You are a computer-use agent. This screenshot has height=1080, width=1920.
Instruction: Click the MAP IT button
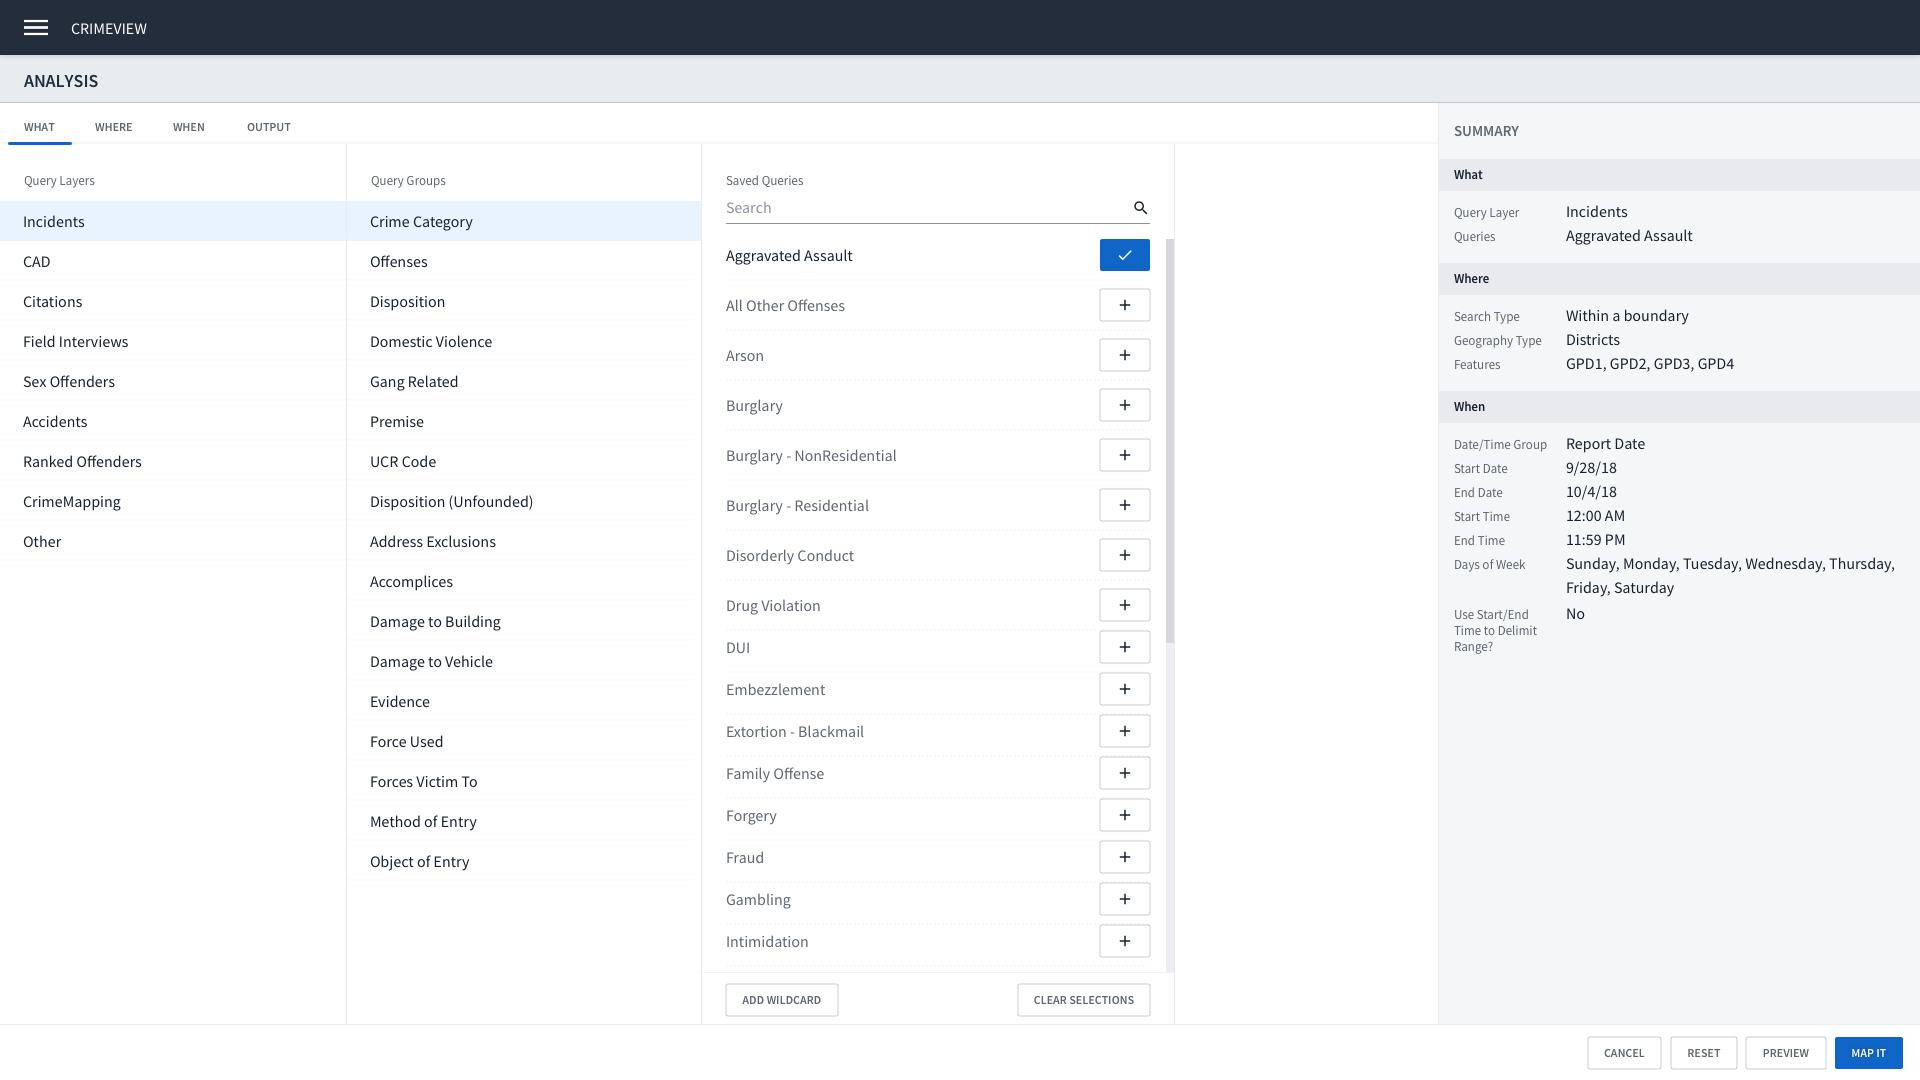pyautogui.click(x=1867, y=1053)
